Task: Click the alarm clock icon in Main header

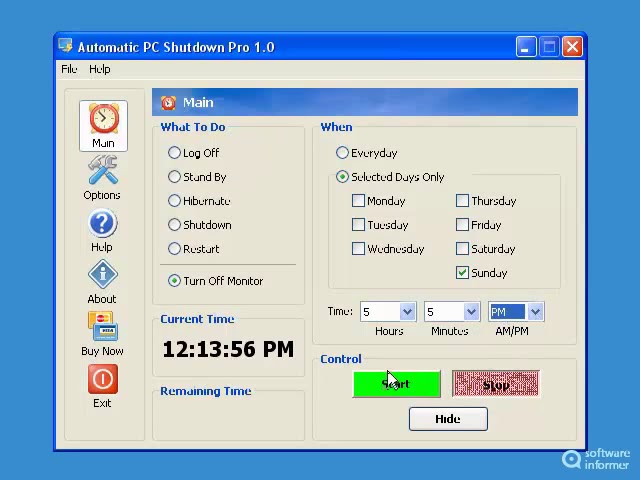Action: (168, 102)
